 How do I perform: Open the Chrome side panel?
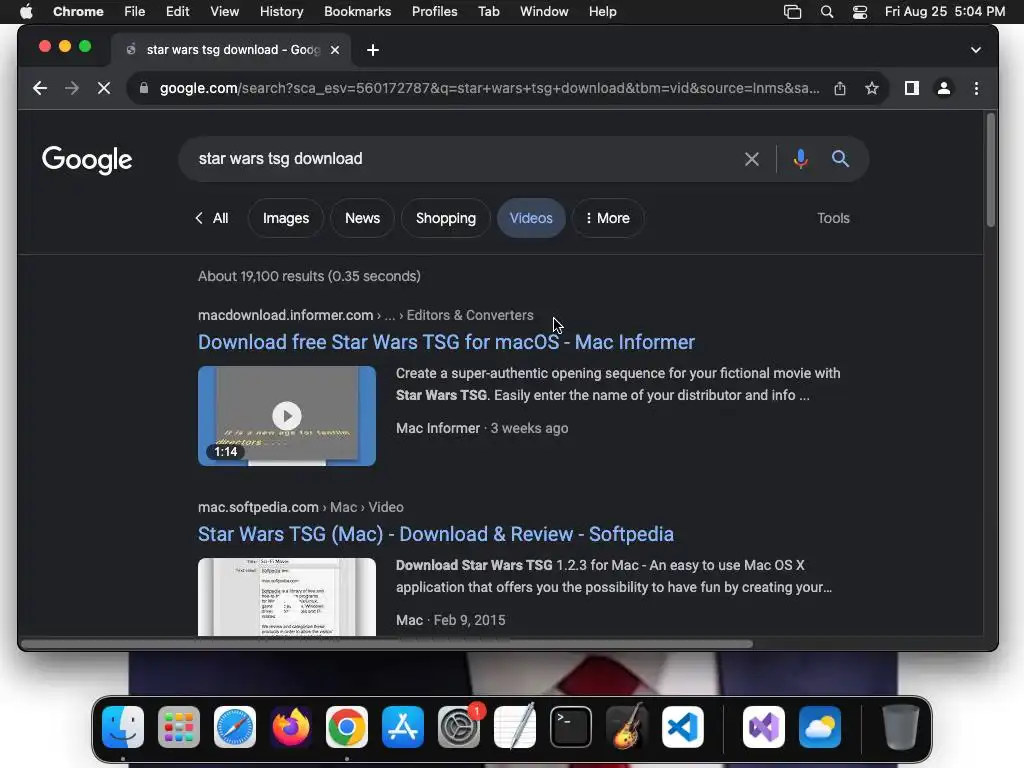coord(912,88)
